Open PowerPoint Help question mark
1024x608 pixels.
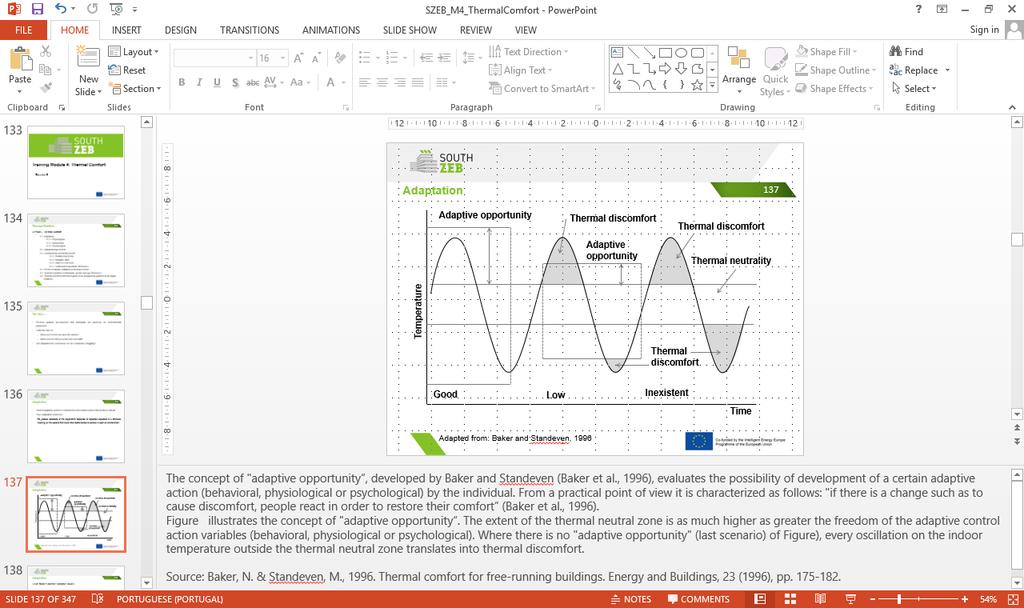[918, 9]
